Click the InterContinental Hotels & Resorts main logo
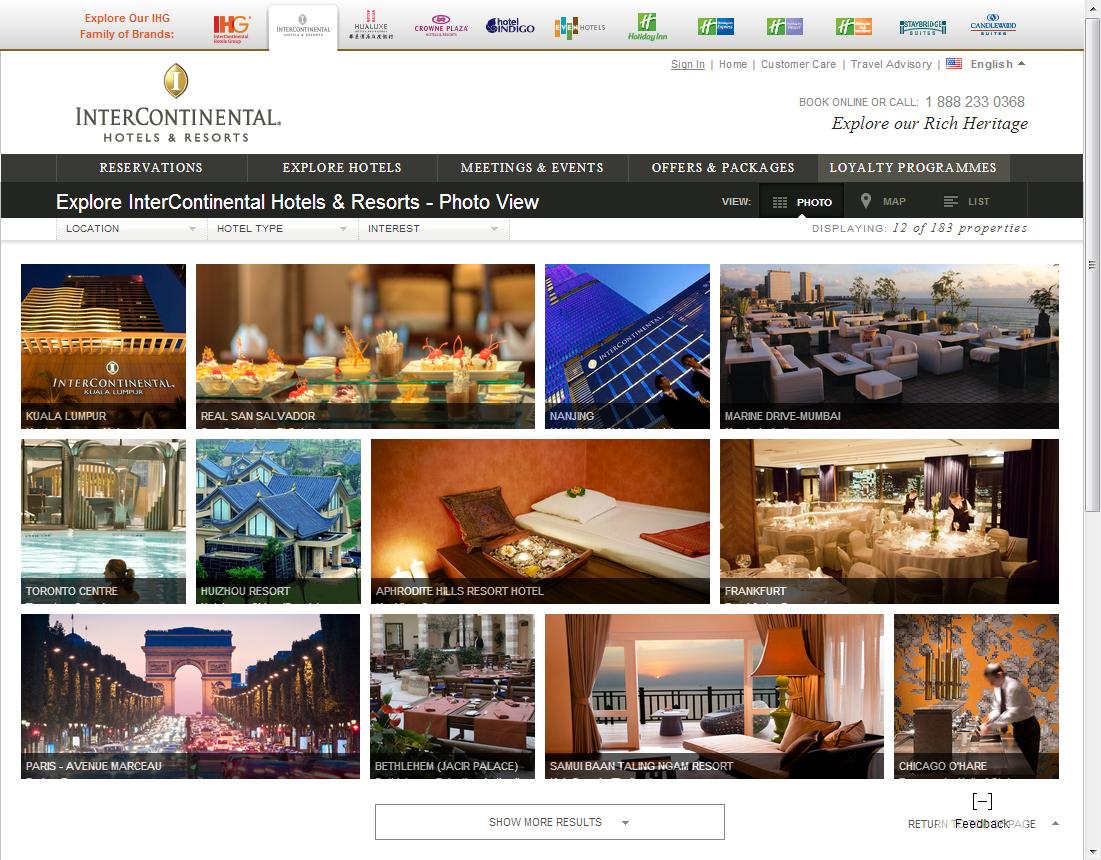 tap(178, 103)
